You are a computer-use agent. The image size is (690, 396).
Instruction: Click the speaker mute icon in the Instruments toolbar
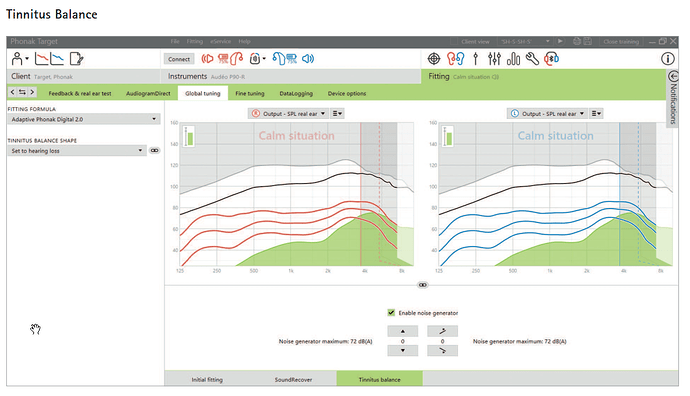[x=308, y=59]
